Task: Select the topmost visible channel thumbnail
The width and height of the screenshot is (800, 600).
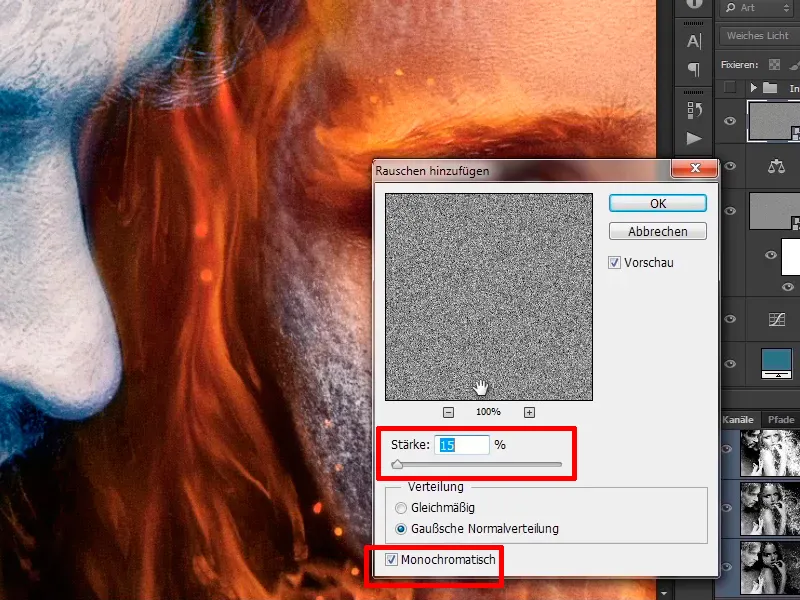Action: coord(770,453)
